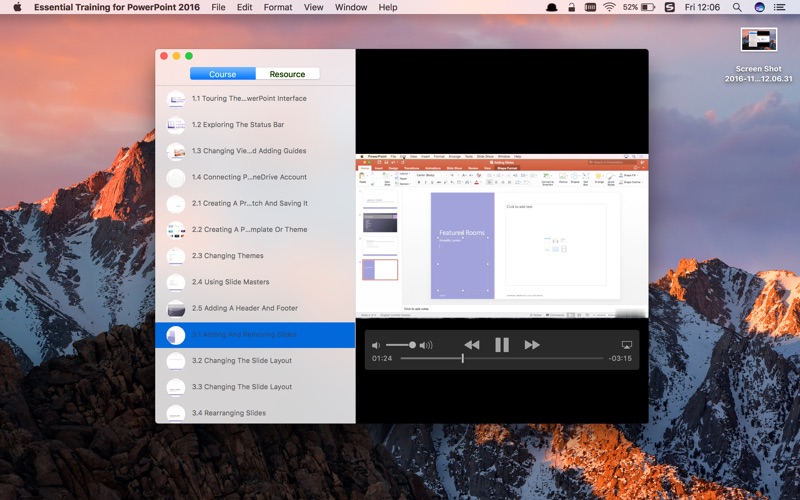Open lesson 3.3 Changing The Slide Layout

(x=255, y=387)
